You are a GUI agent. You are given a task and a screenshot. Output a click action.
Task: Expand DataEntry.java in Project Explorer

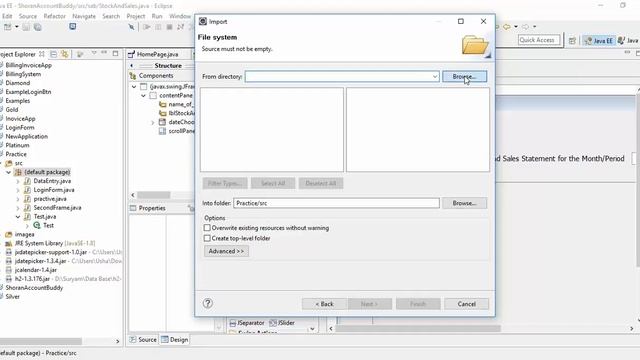click(x=18, y=181)
